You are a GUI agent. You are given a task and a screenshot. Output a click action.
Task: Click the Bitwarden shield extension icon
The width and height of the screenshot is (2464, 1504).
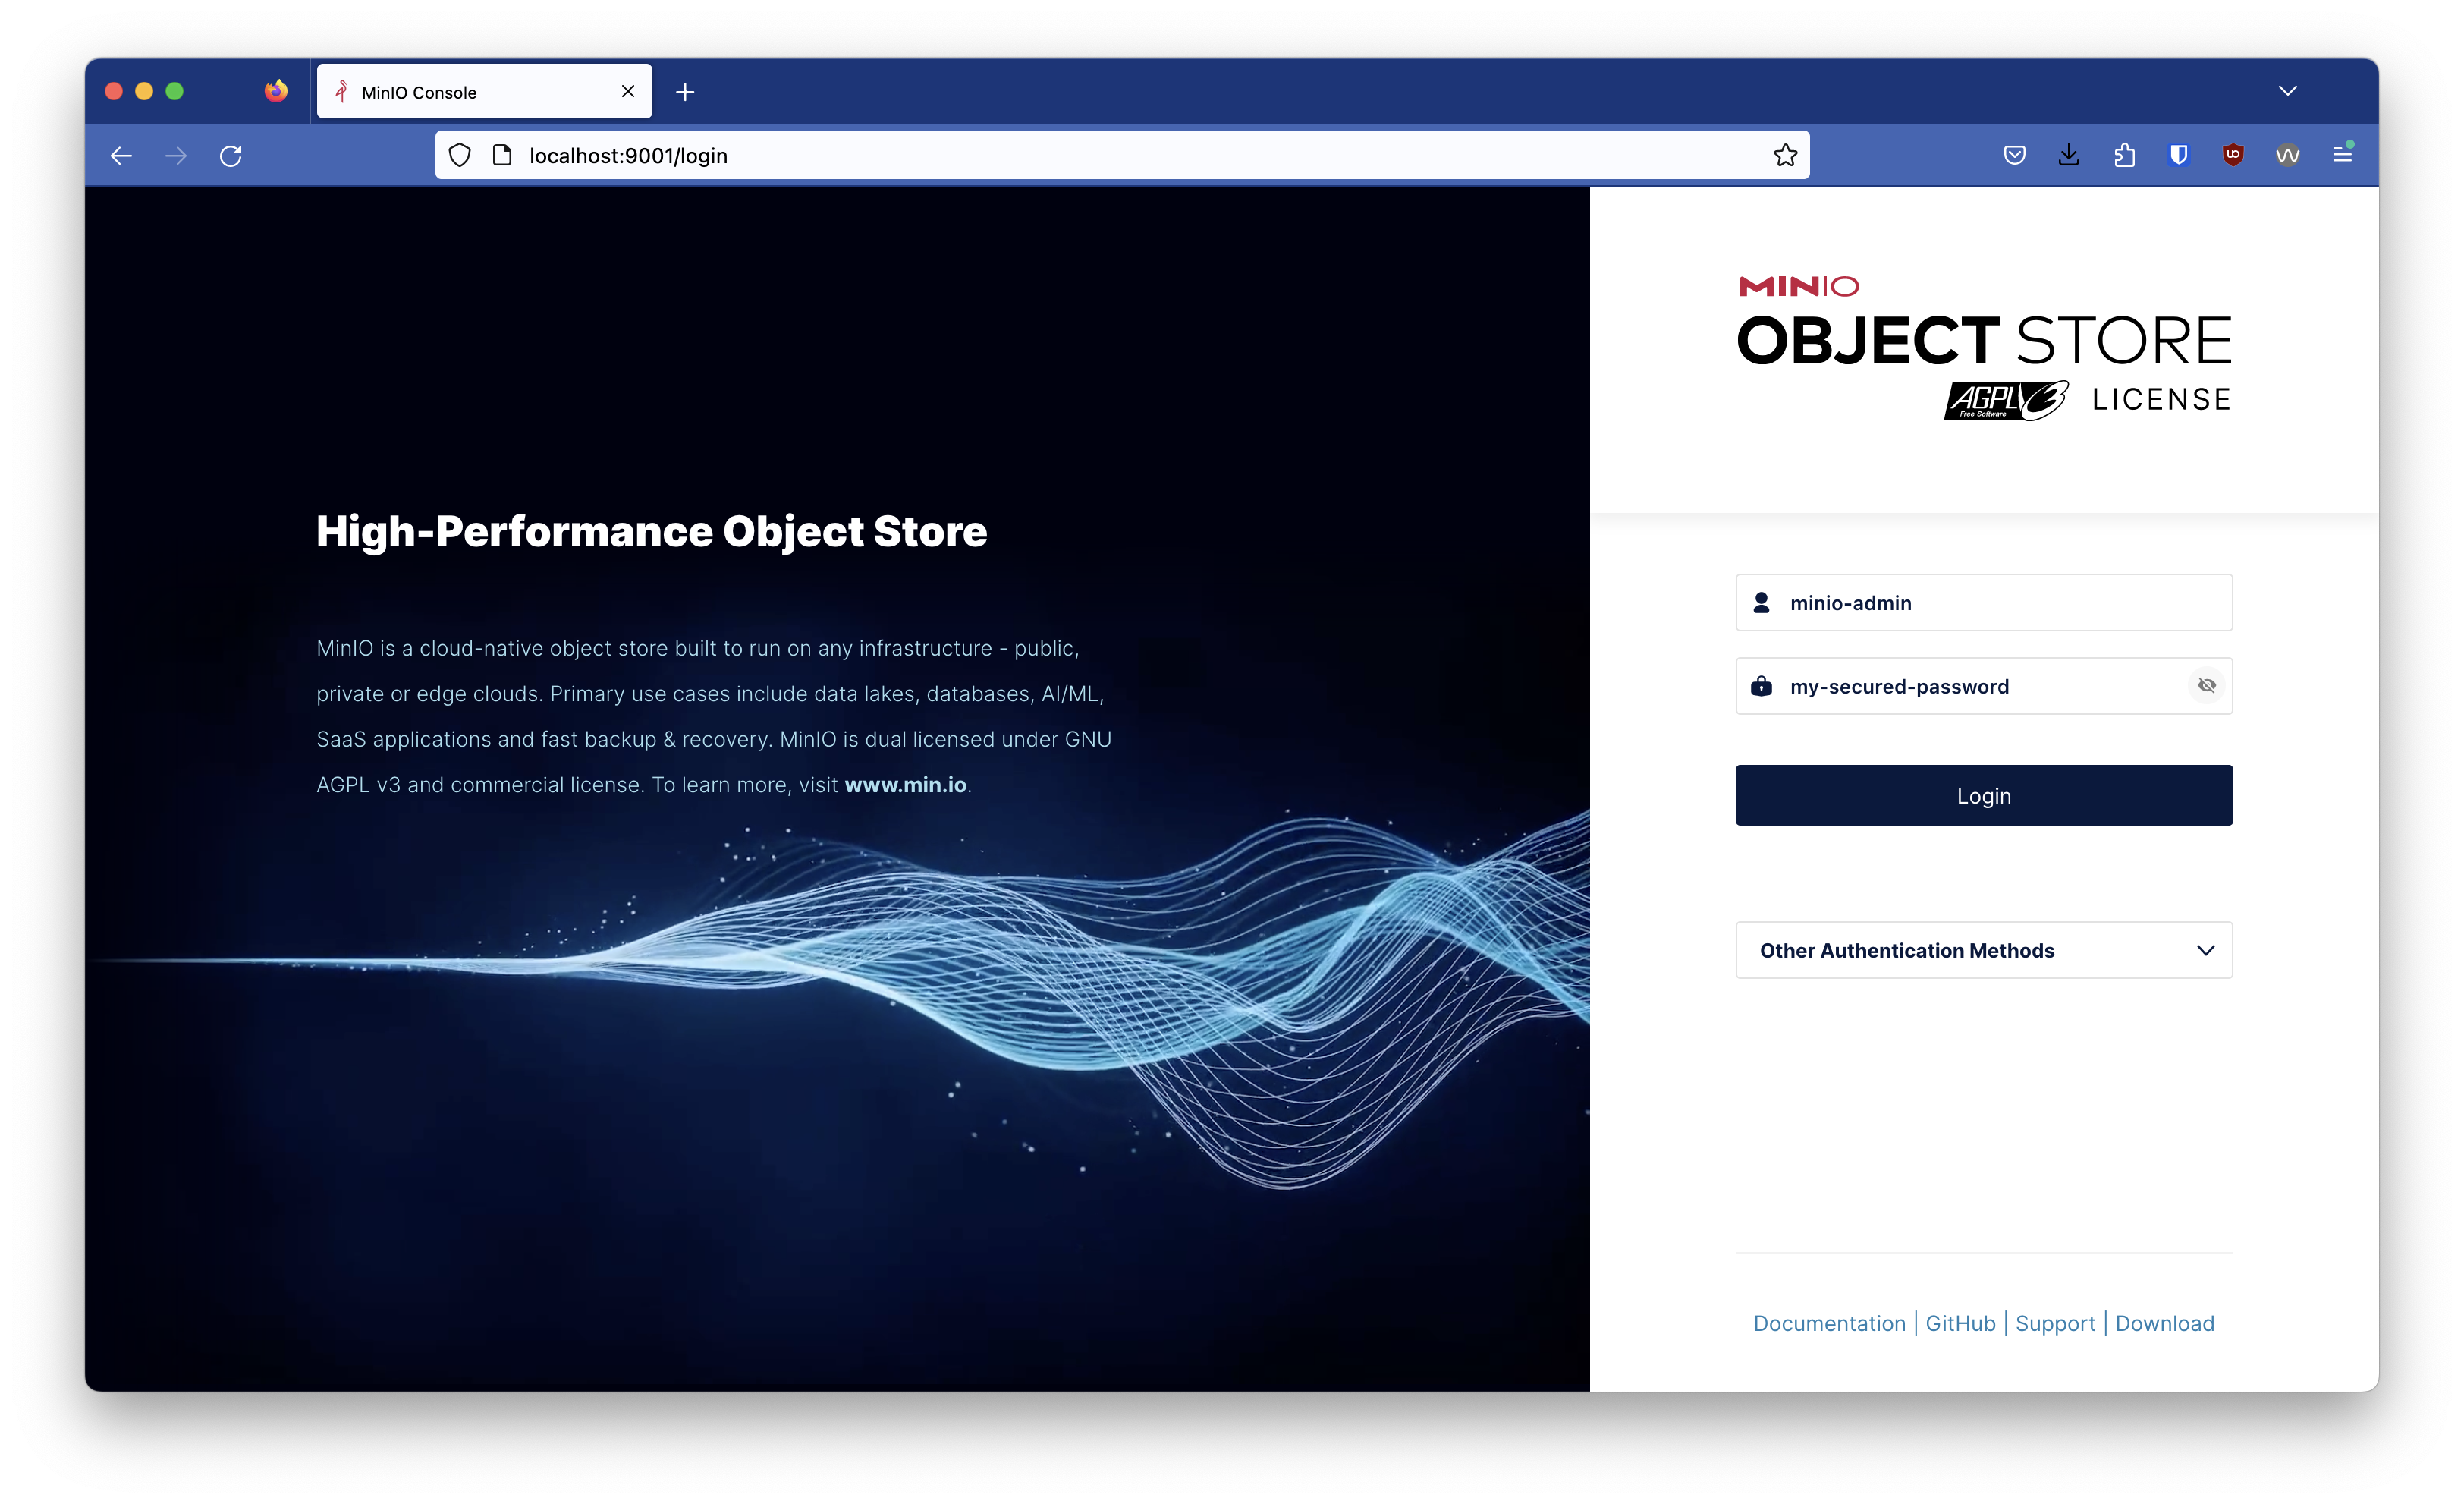(x=2178, y=155)
